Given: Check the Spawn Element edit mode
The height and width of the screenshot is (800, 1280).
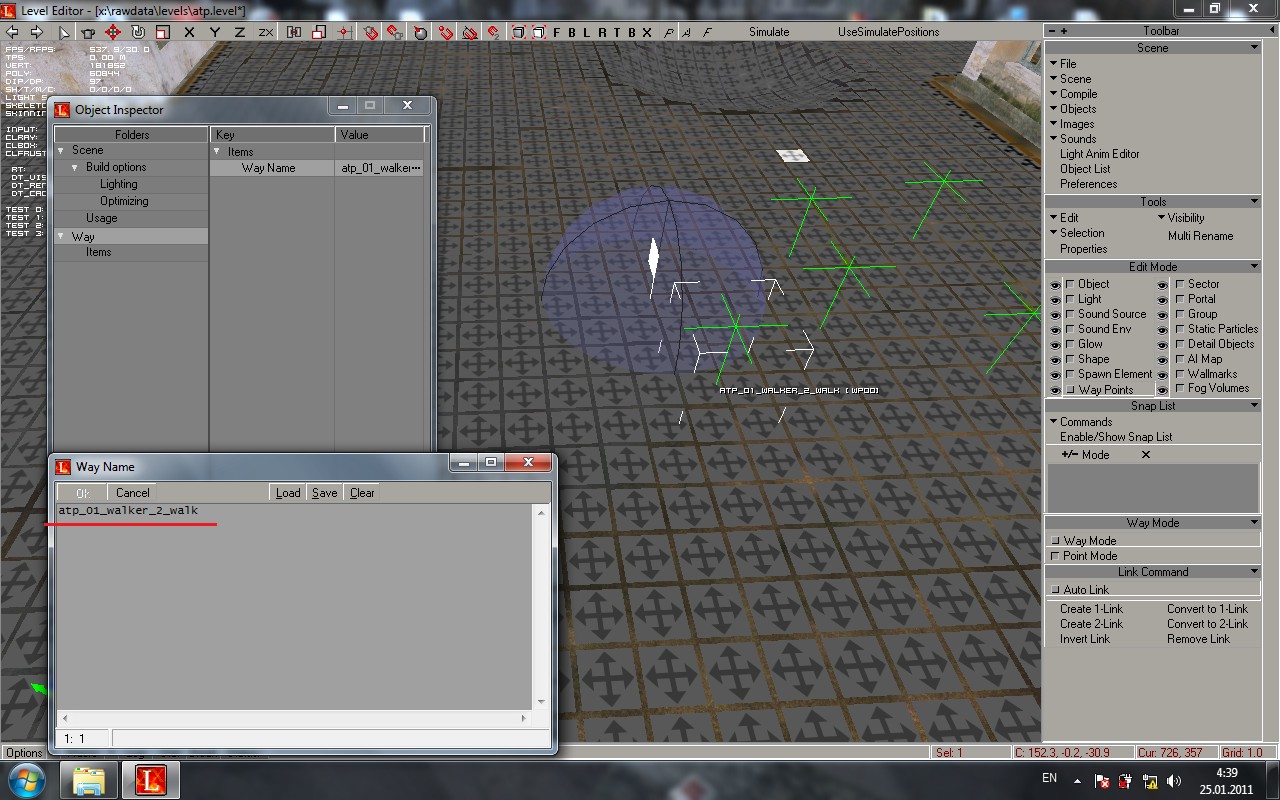Looking at the screenshot, I should 1070,374.
